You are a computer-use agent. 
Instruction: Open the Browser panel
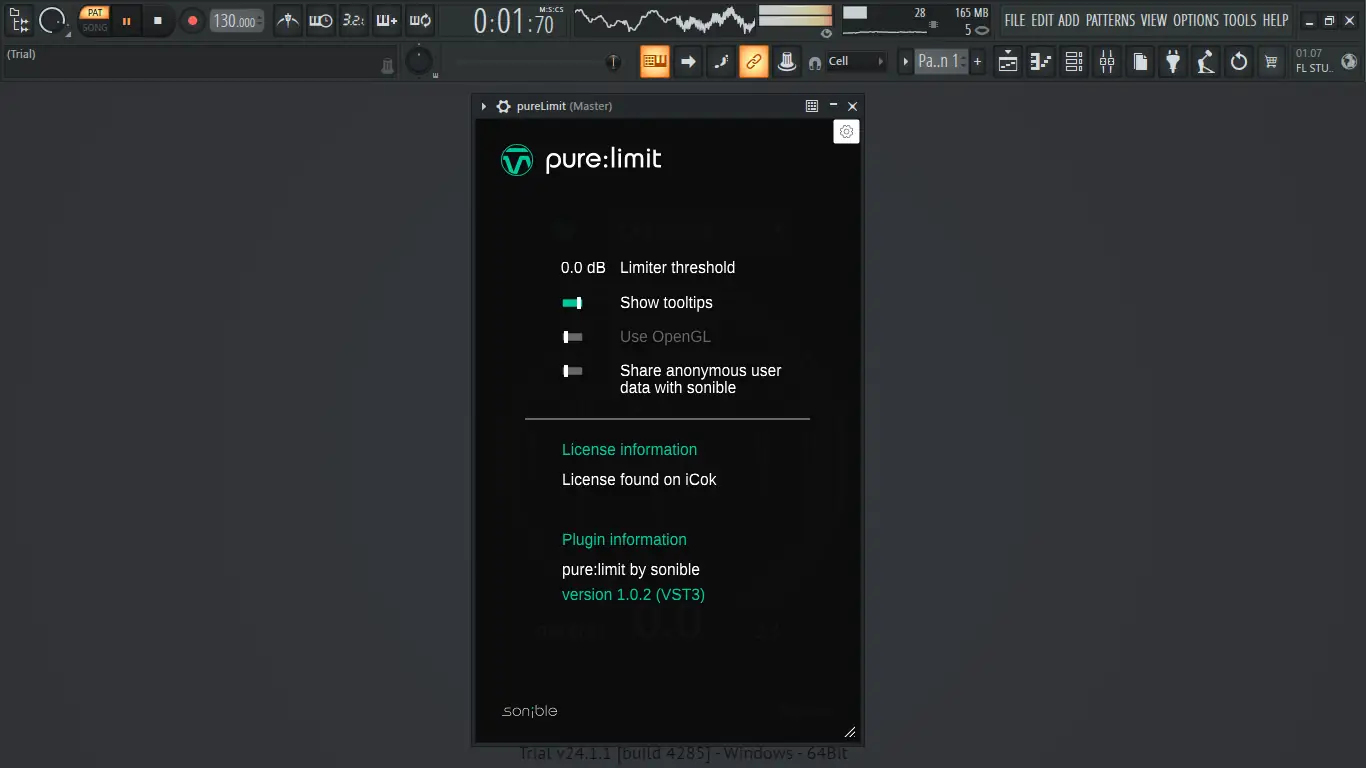coord(1139,61)
